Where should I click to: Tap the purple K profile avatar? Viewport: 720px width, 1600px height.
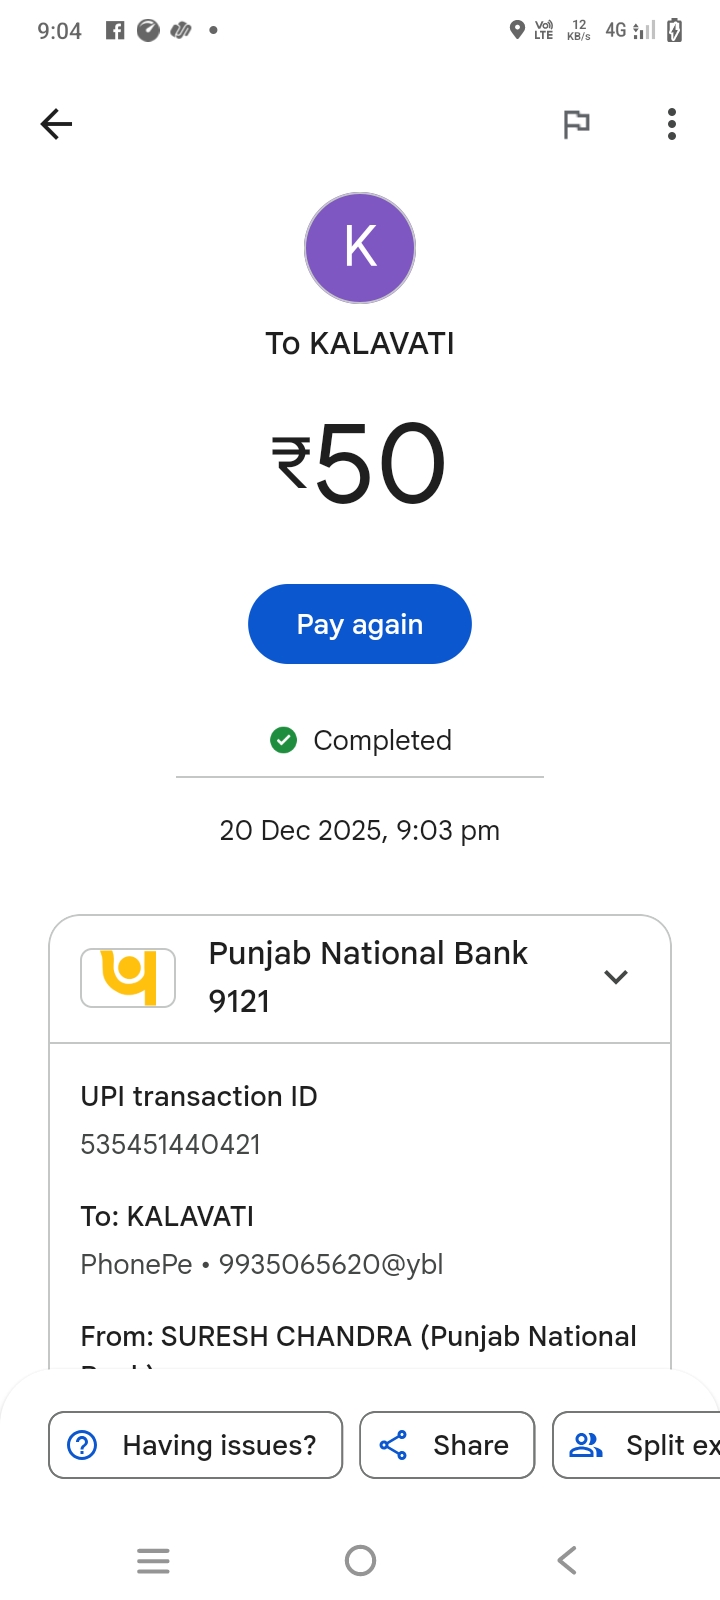pyautogui.click(x=360, y=248)
